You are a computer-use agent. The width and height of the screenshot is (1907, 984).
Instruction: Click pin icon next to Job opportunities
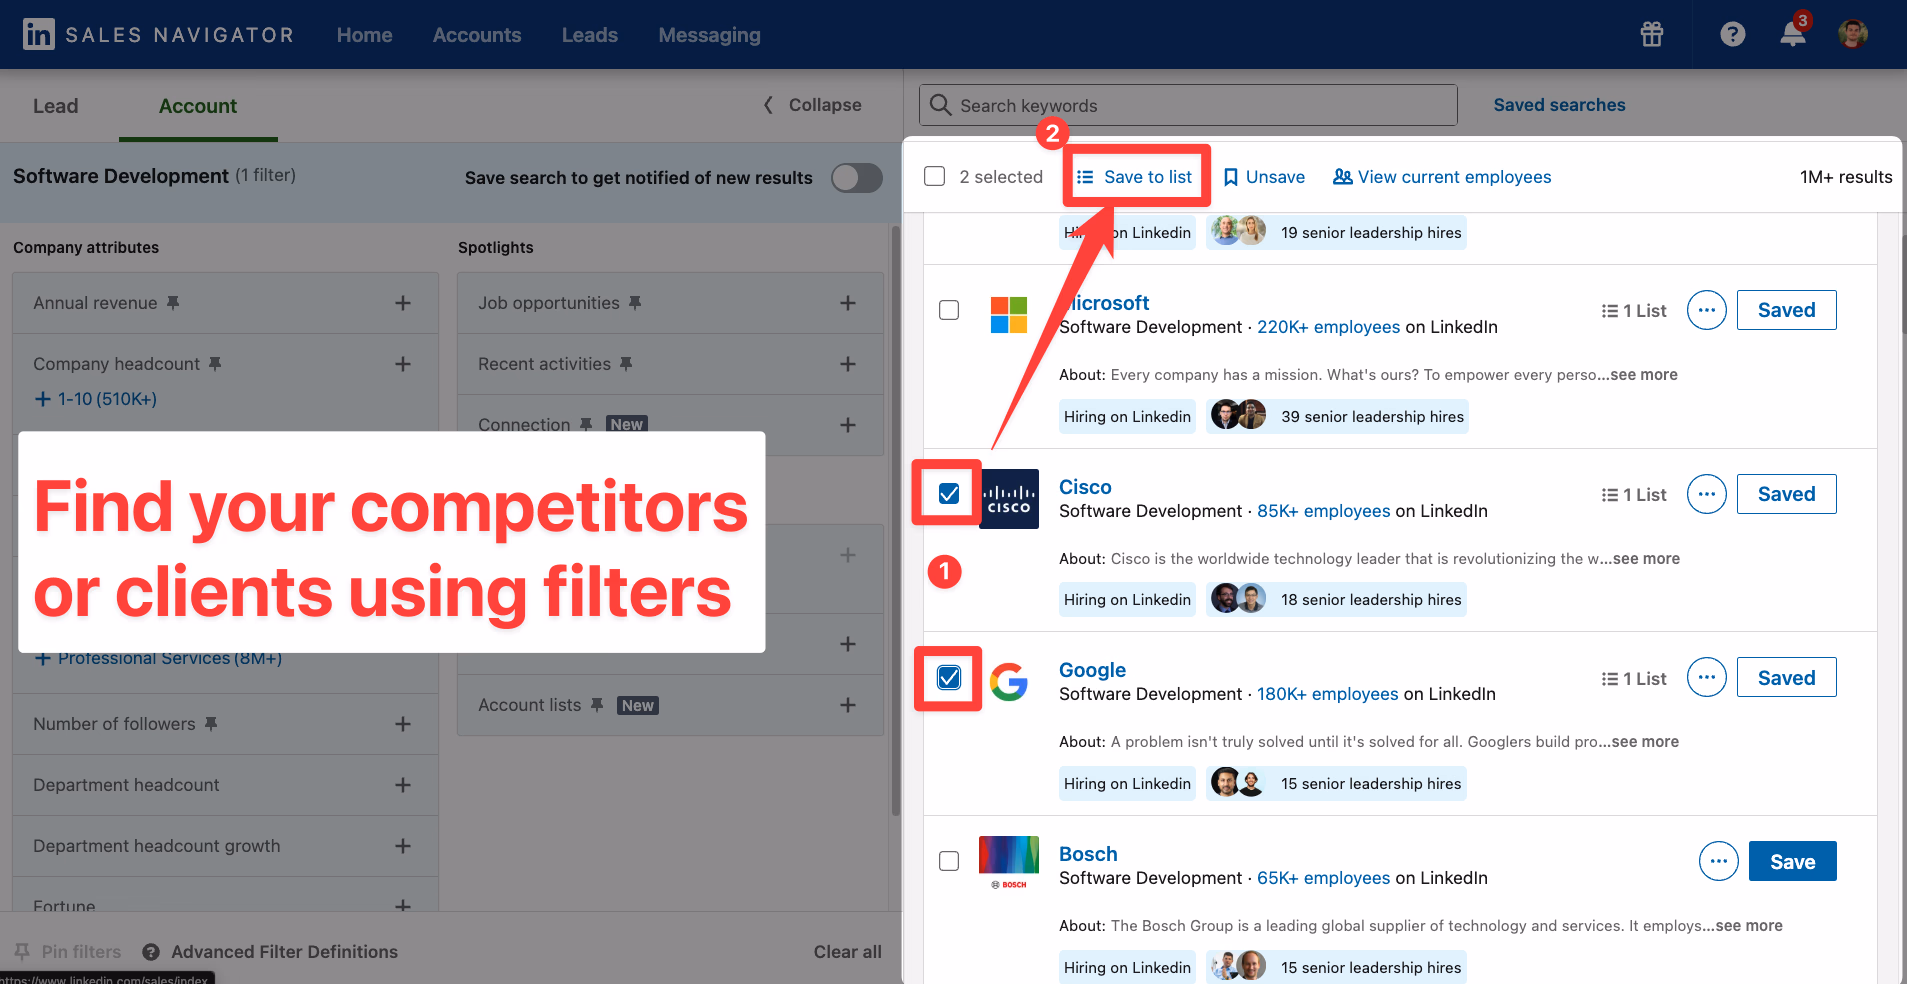pos(635,302)
